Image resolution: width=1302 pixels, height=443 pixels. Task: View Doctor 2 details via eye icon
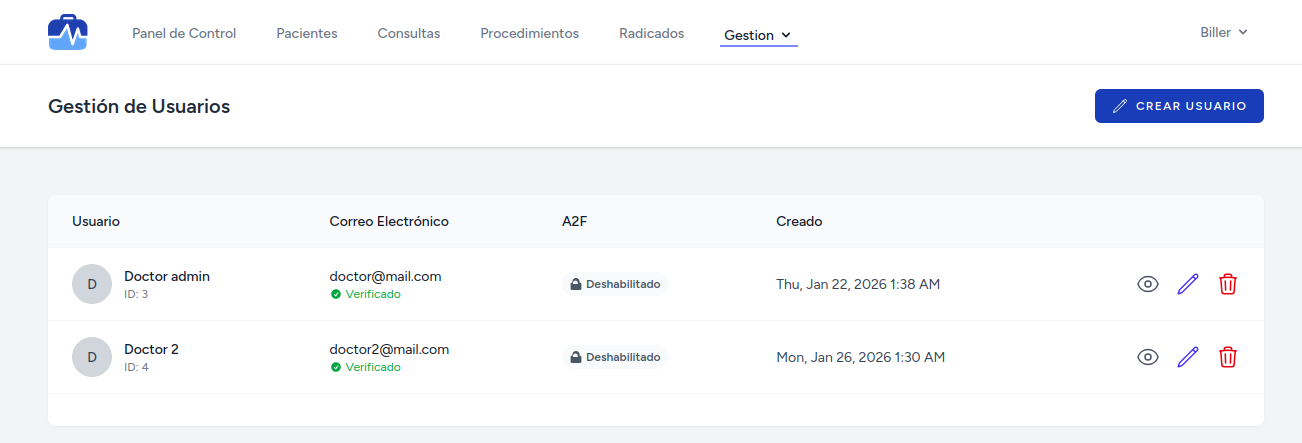click(1148, 357)
